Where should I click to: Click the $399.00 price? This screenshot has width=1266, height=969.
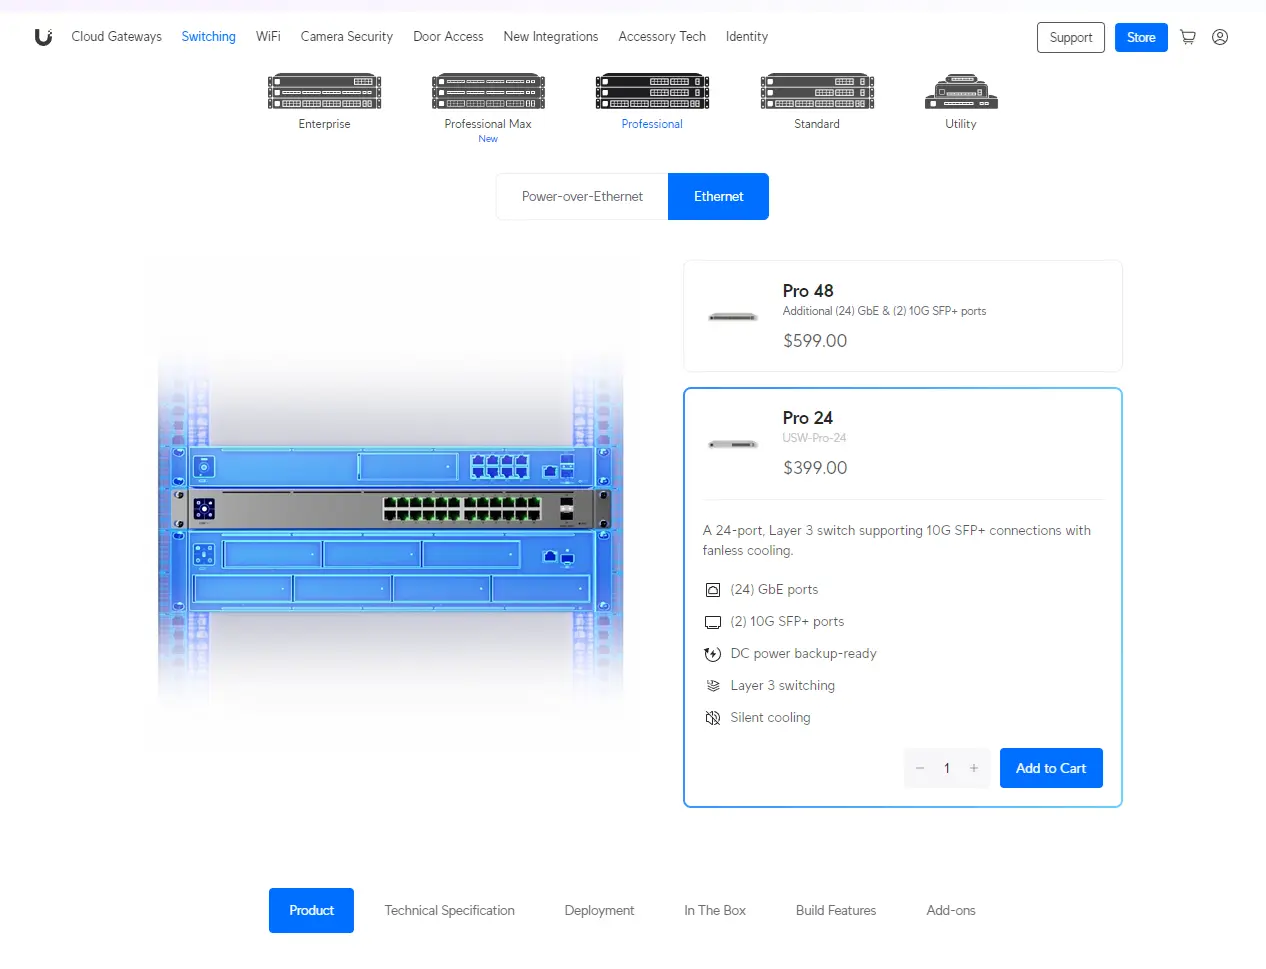(x=815, y=468)
